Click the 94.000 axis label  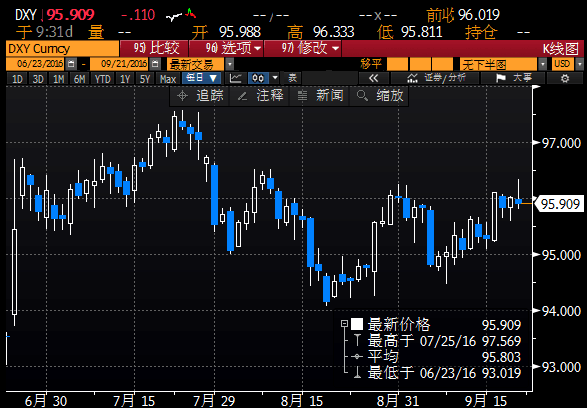(561, 311)
